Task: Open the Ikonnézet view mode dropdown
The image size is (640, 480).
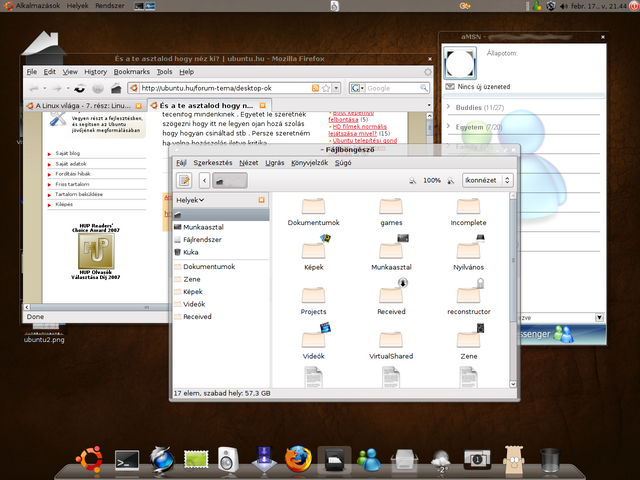Action: (x=487, y=180)
